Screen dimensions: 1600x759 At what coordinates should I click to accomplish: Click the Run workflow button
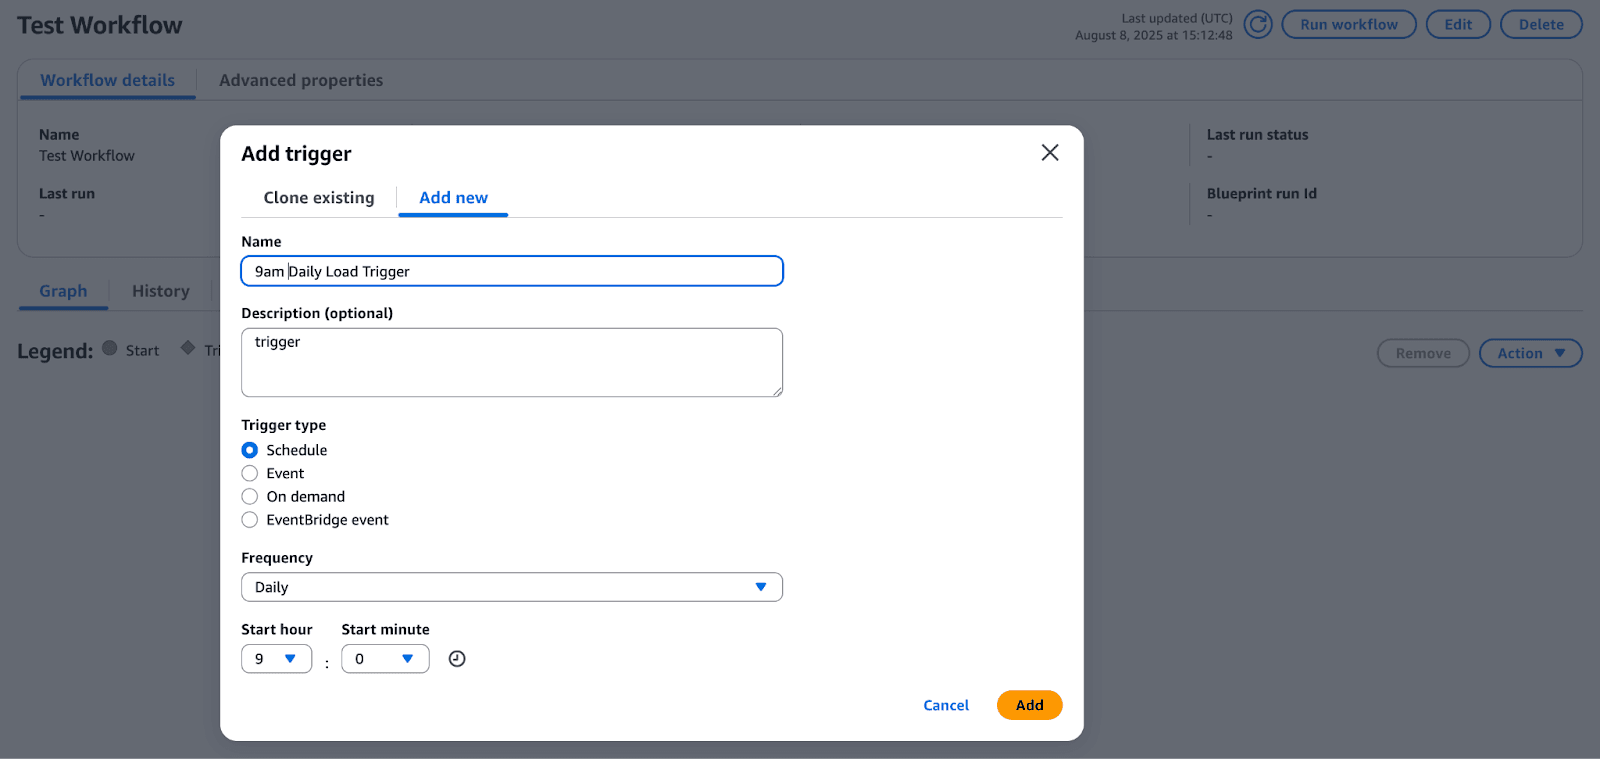click(x=1348, y=24)
